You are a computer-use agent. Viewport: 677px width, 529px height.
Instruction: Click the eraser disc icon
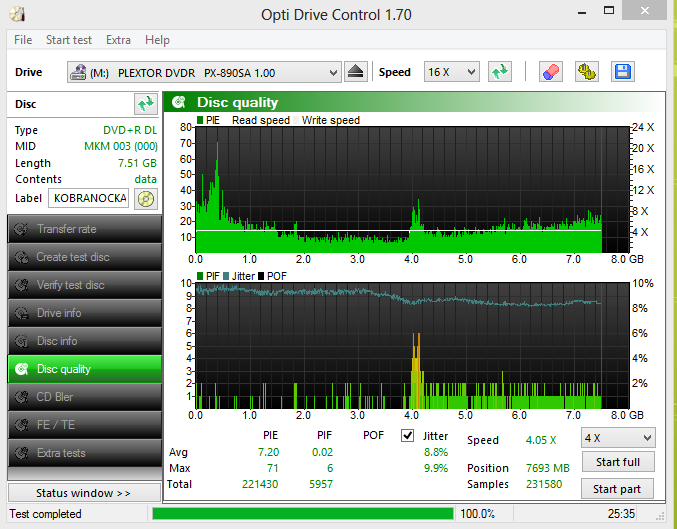click(x=550, y=72)
